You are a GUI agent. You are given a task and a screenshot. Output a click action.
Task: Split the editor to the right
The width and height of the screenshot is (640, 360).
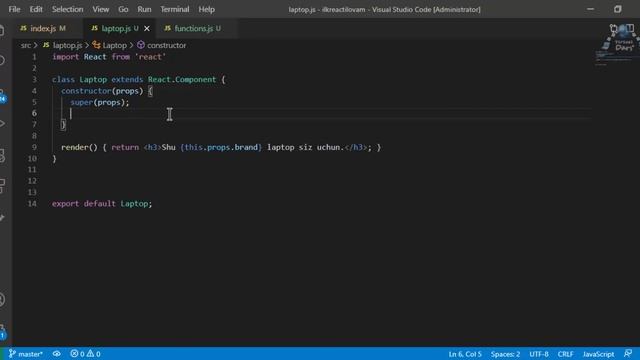tap(630, 28)
